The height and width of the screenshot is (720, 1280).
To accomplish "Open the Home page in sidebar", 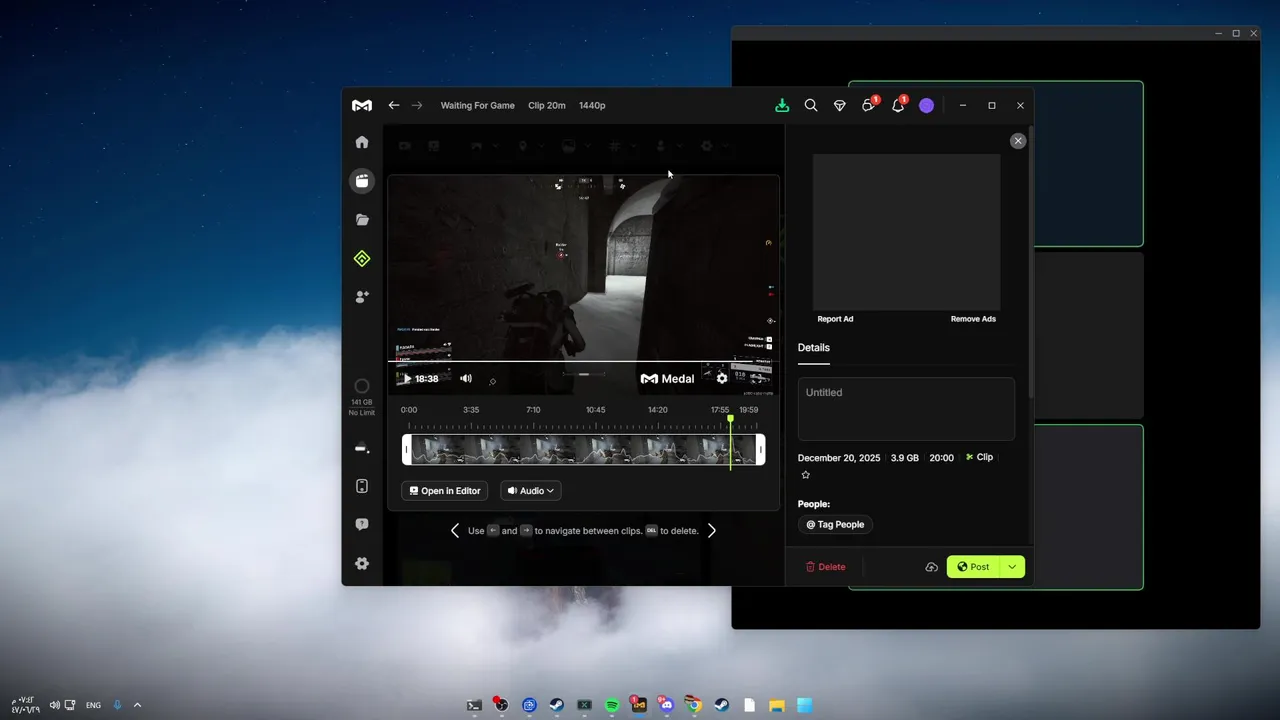I will (x=362, y=142).
